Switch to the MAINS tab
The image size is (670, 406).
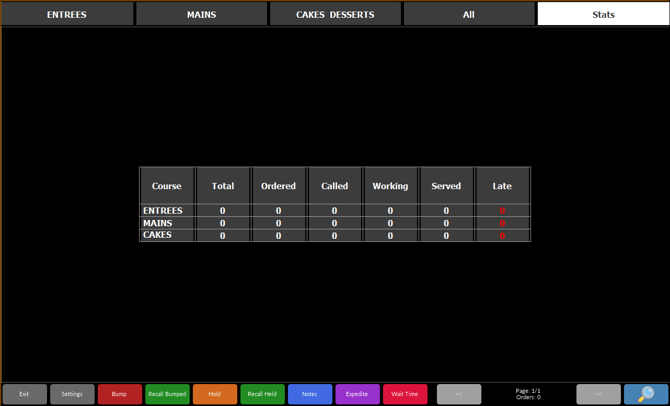[201, 14]
